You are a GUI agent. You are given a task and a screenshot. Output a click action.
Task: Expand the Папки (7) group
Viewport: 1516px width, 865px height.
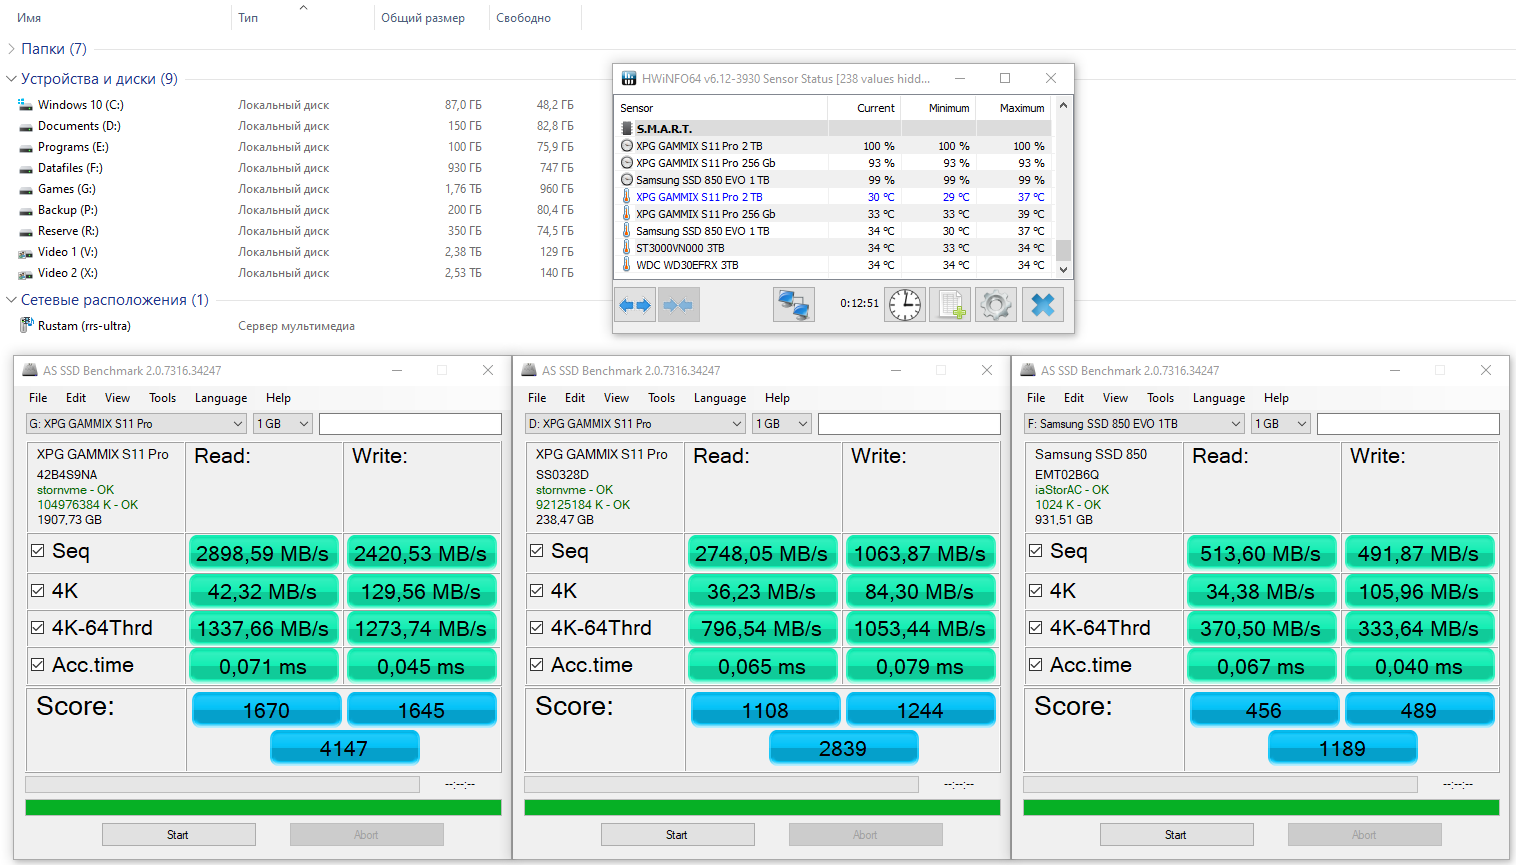point(11,49)
